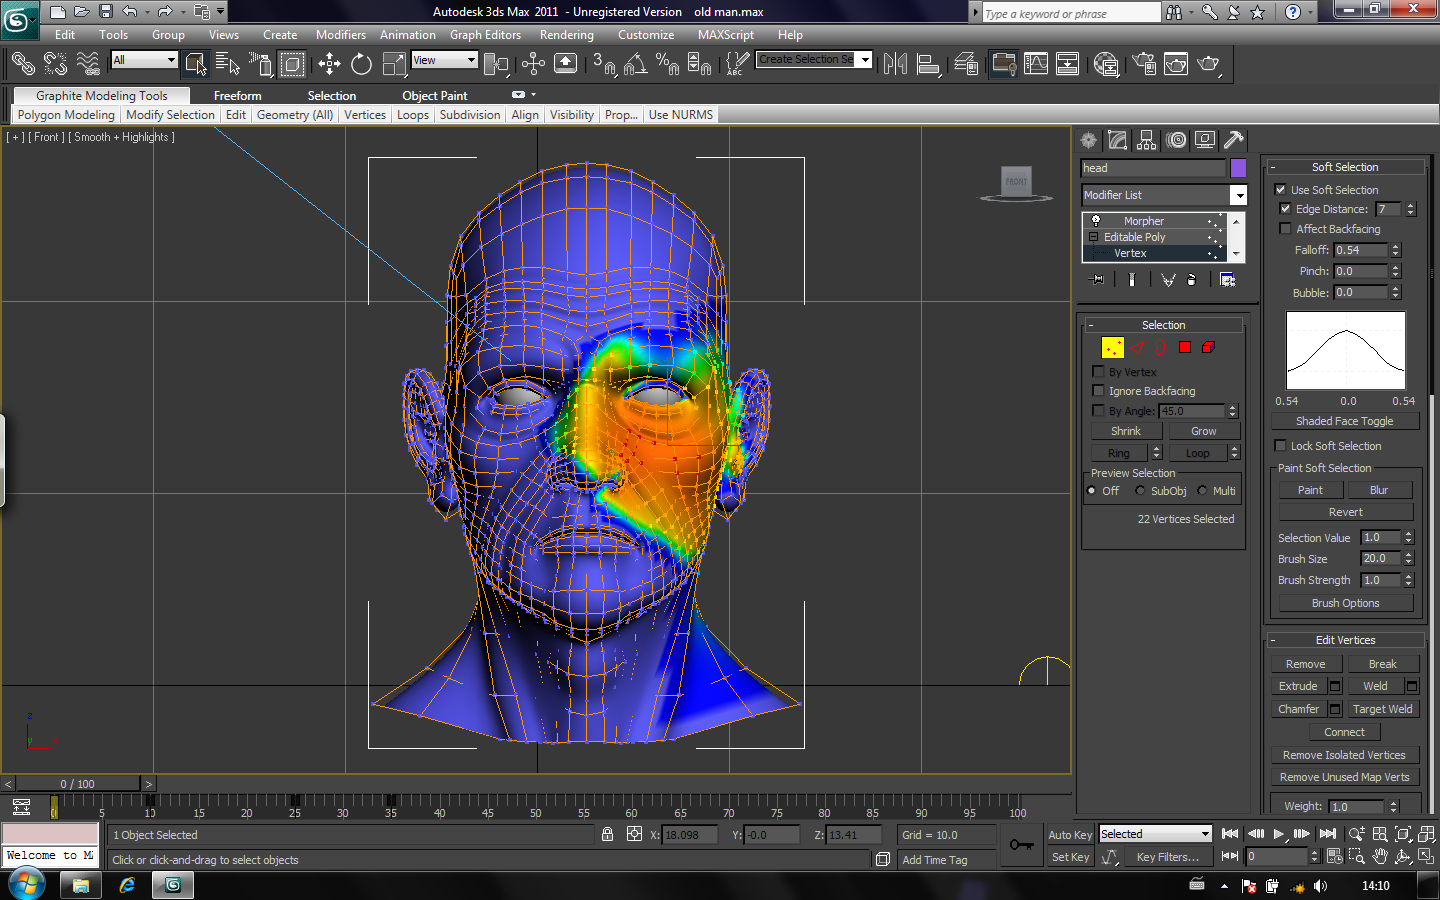Viewport: 1440px width, 900px height.
Task: Select the SubObj preview selection radio
Action: pos(1140,491)
